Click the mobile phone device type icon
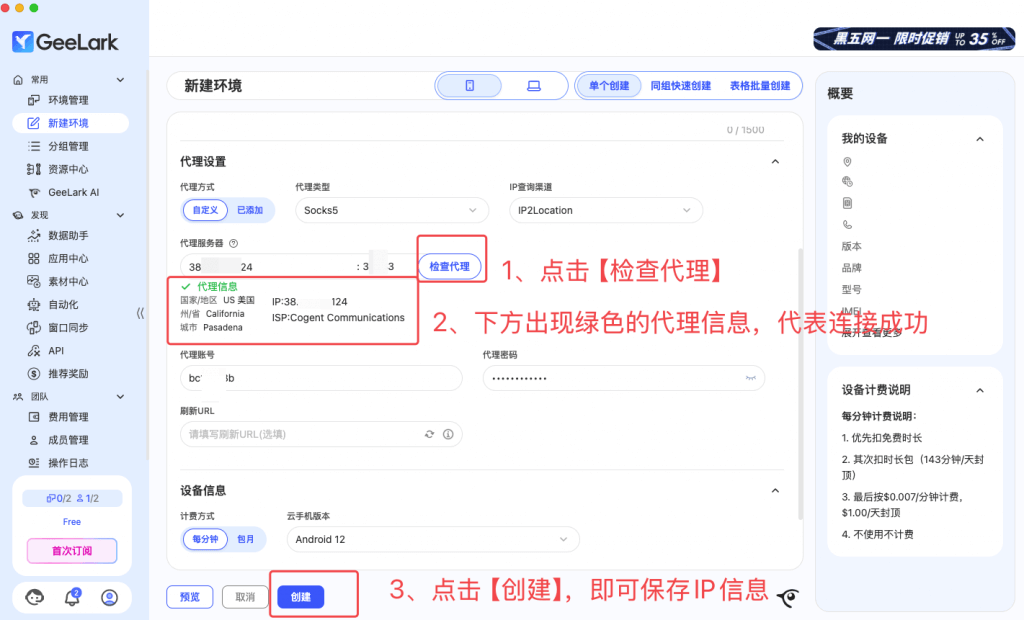This screenshot has width=1024, height=620. pyautogui.click(x=469, y=86)
